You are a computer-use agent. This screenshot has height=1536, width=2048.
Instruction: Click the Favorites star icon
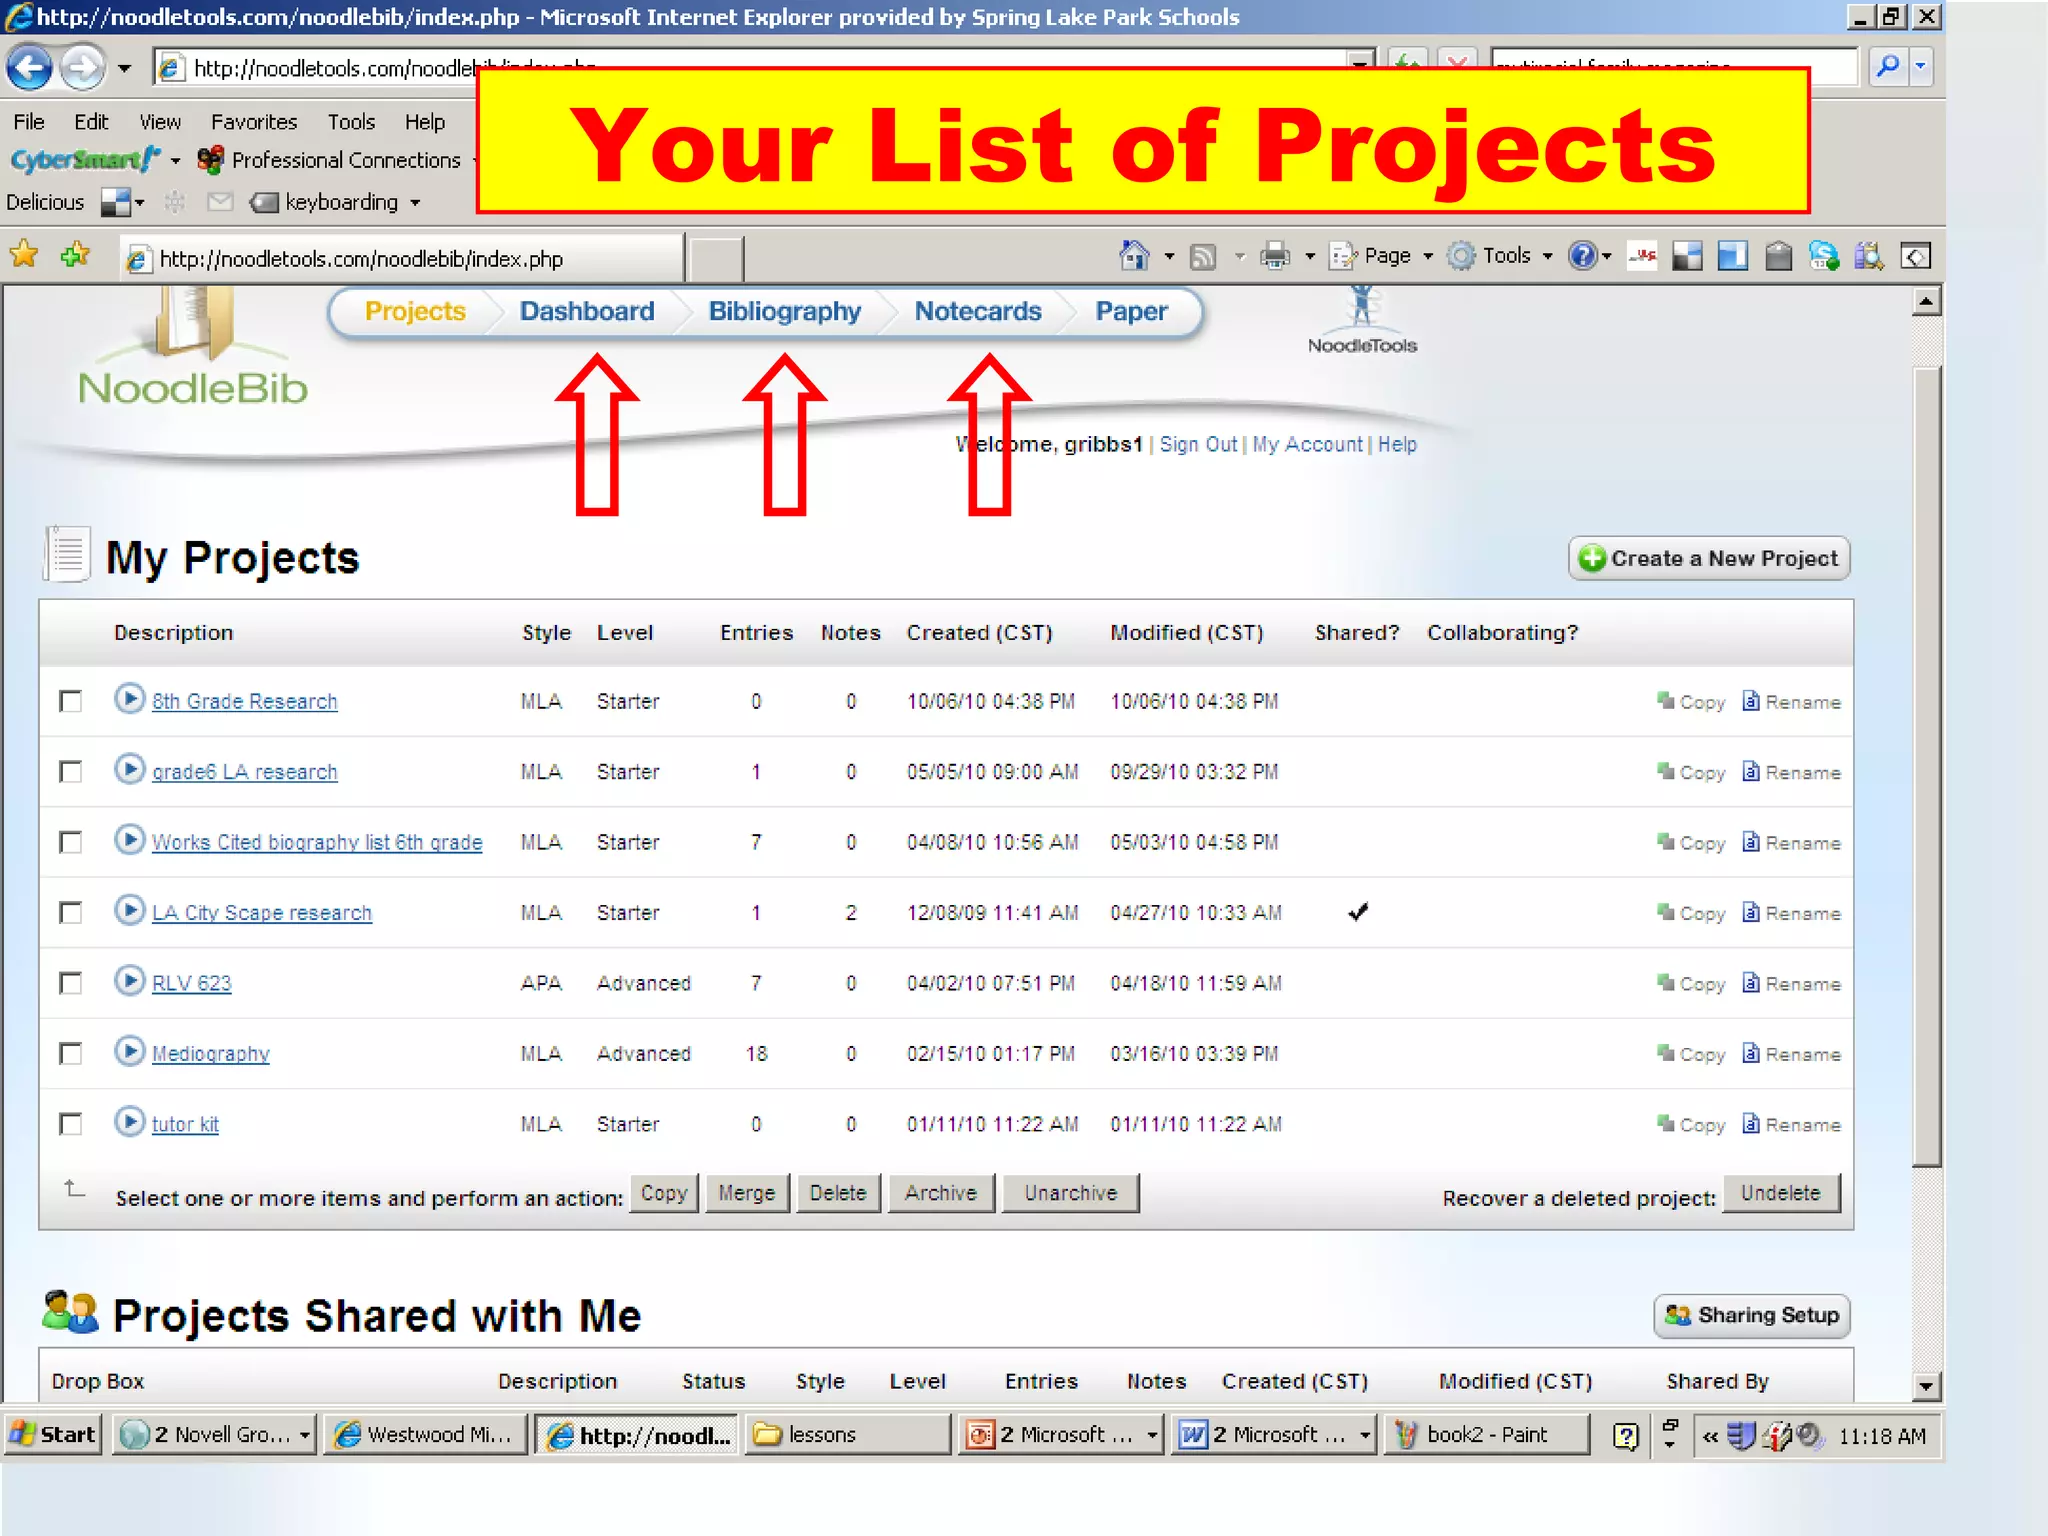[x=24, y=256]
